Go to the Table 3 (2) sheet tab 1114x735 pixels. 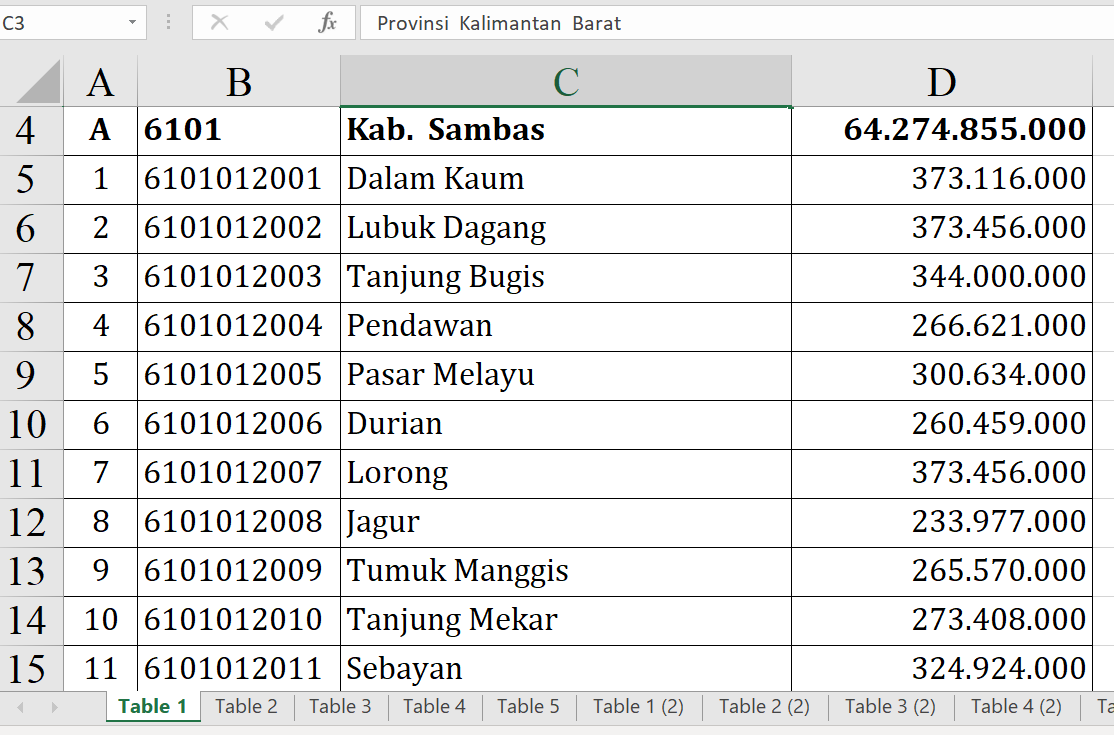890,707
